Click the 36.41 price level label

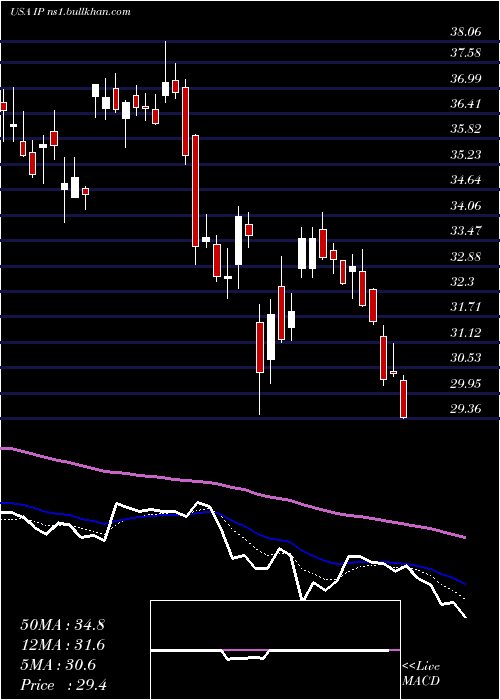click(466, 104)
